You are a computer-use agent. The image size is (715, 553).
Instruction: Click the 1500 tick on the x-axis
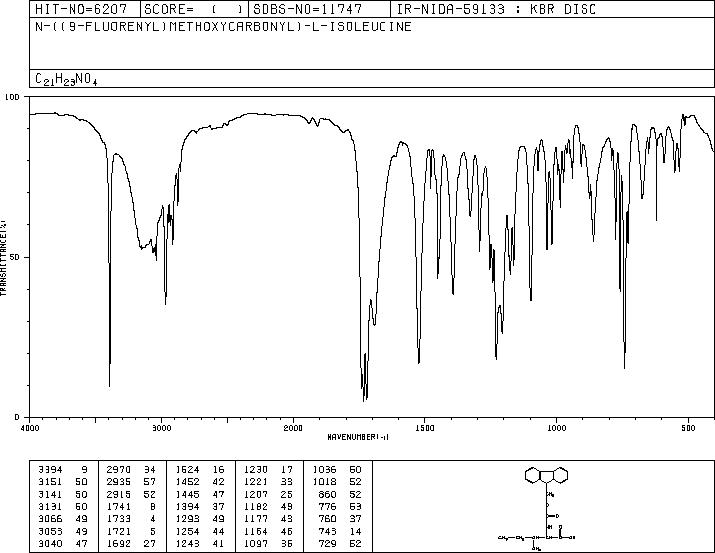[x=425, y=428]
